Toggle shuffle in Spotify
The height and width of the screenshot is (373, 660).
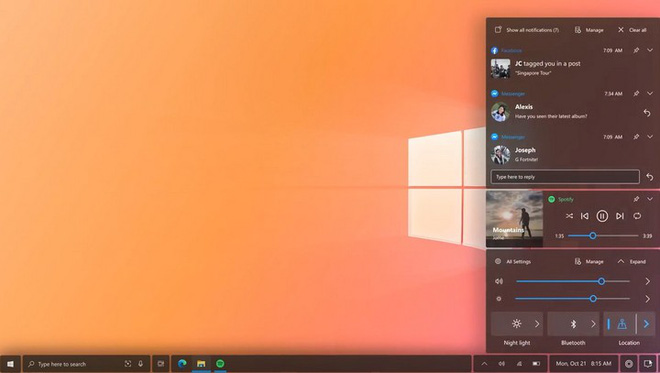pyautogui.click(x=569, y=216)
